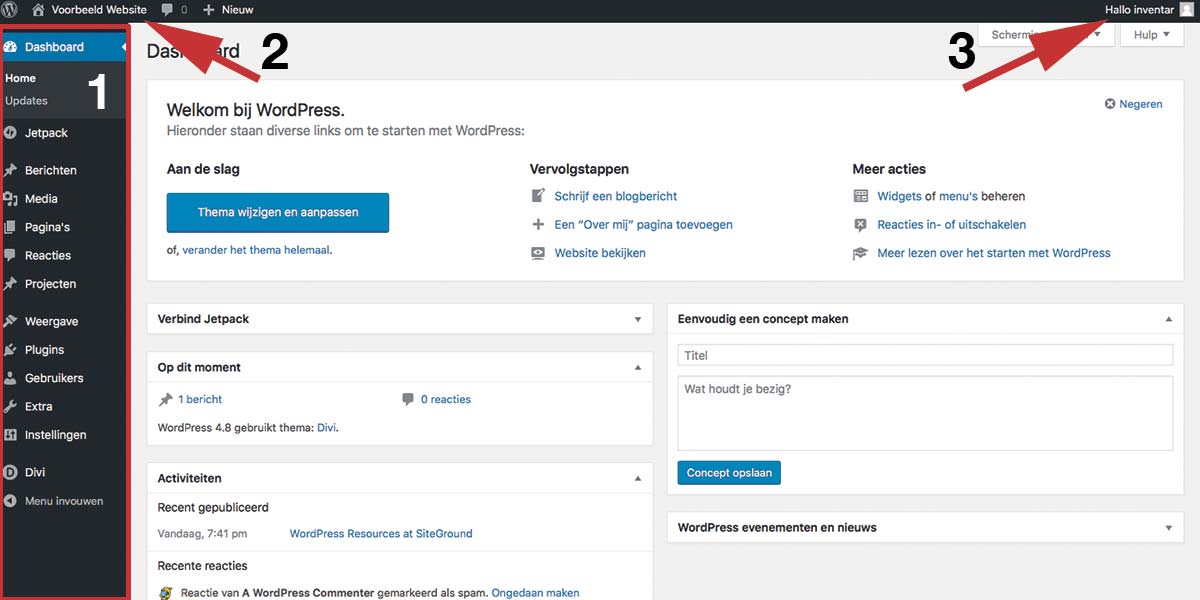The width and height of the screenshot is (1200, 600).
Task: Collapse sidebar with Menu invouwen
Action: tap(64, 501)
